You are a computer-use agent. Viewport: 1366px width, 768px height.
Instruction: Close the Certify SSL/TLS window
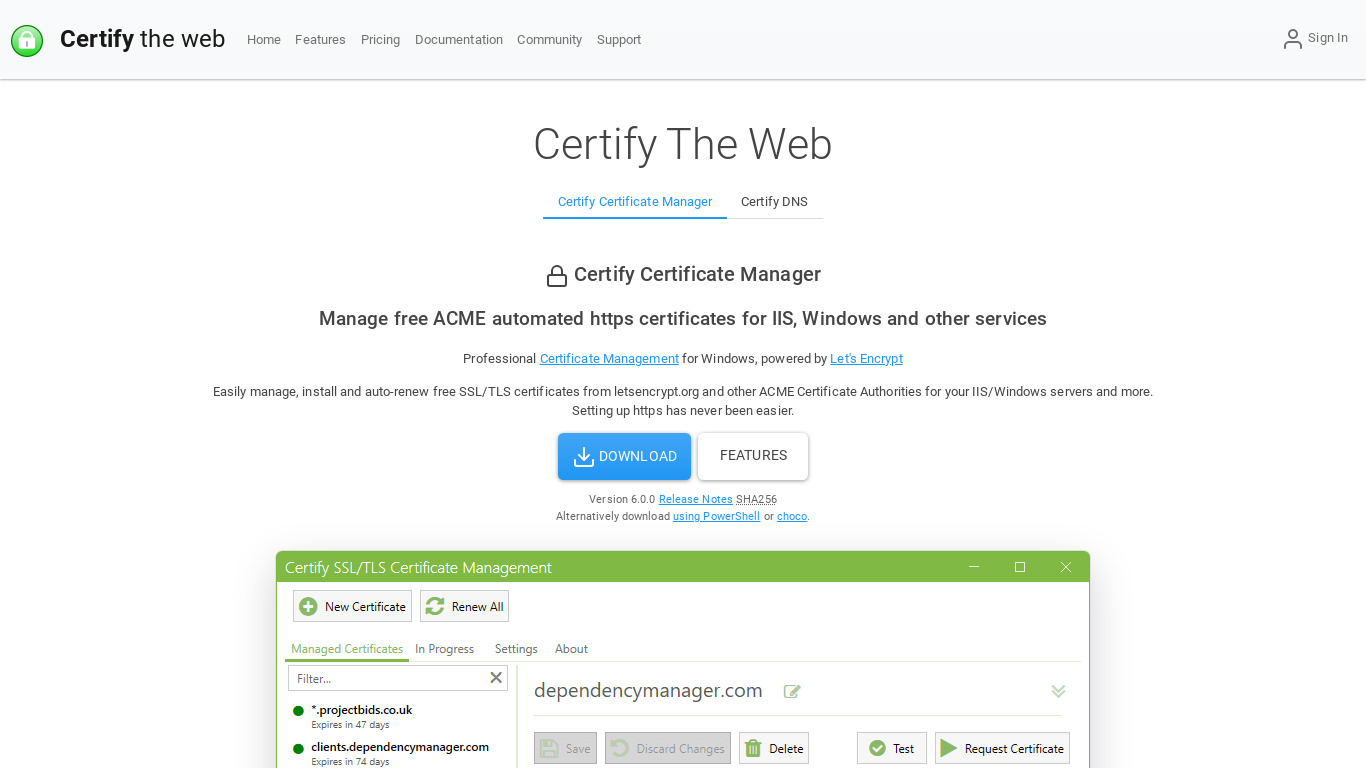pos(1066,567)
